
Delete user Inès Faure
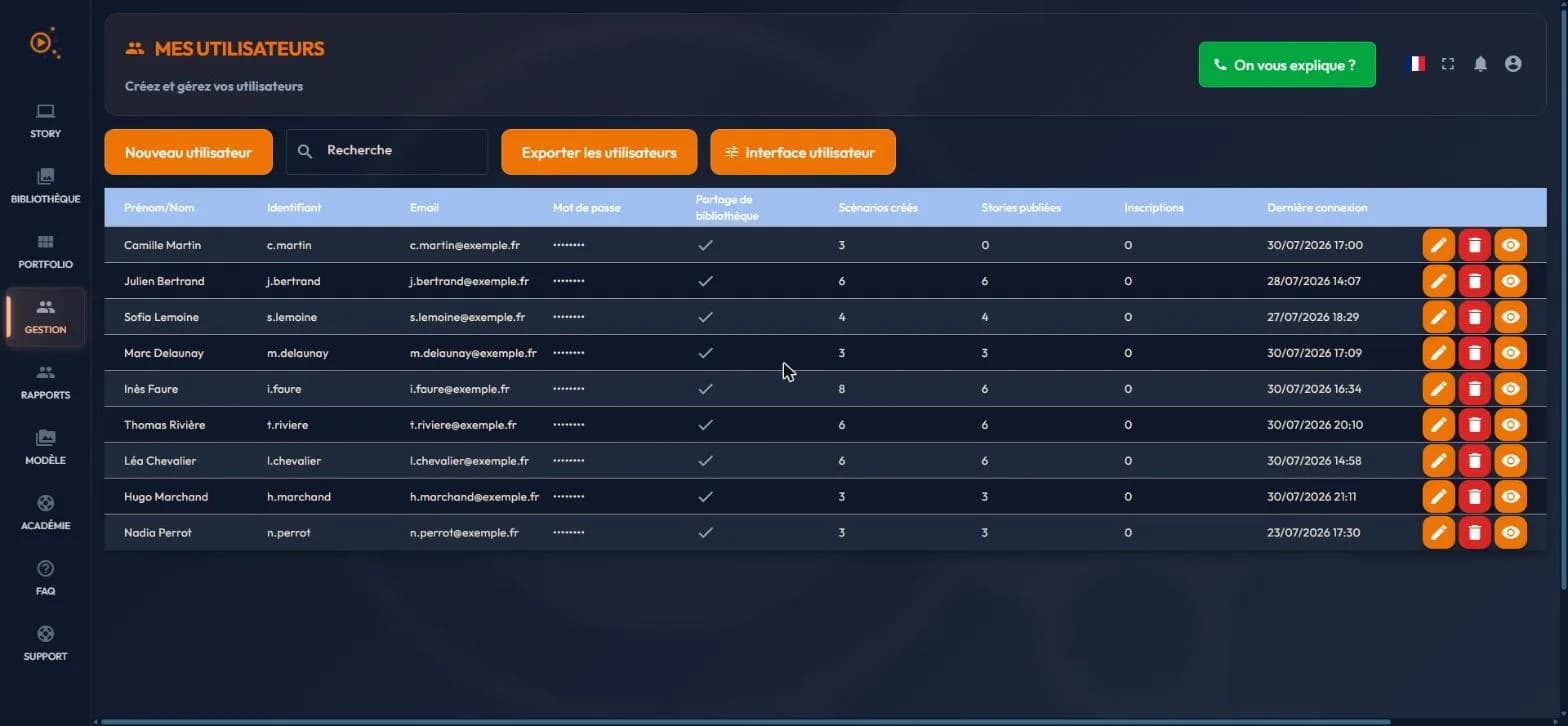click(1474, 389)
